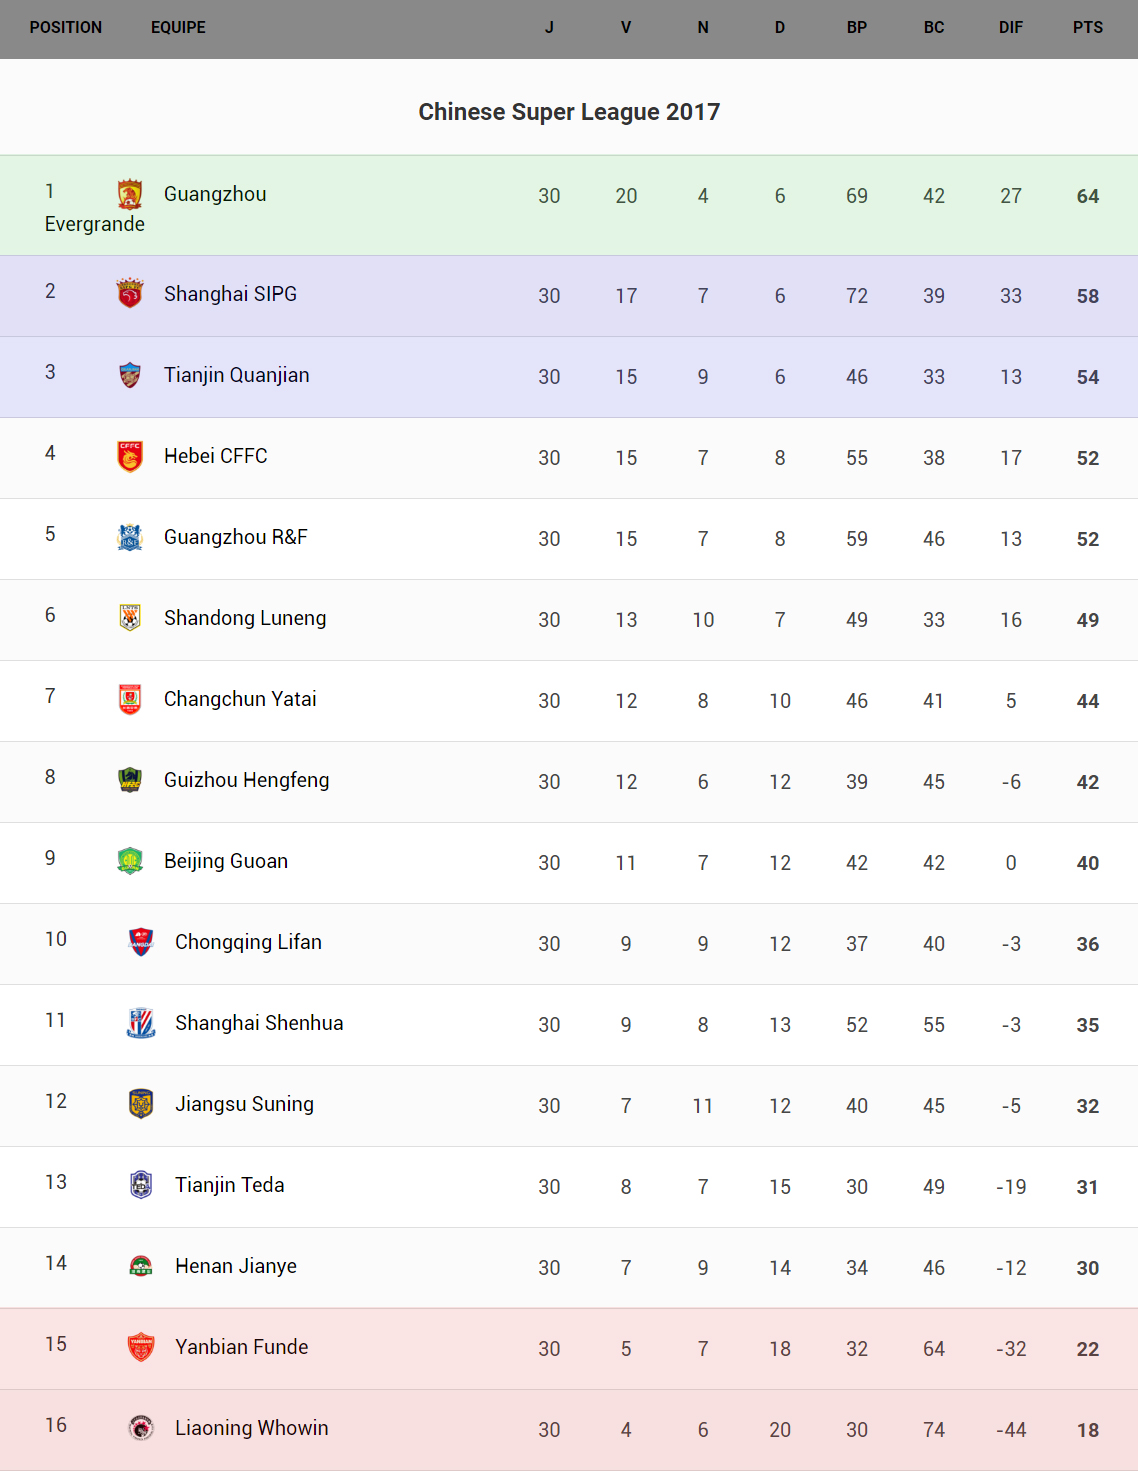The width and height of the screenshot is (1138, 1475).
Task: Click the POSITION column header
Action: (66, 28)
